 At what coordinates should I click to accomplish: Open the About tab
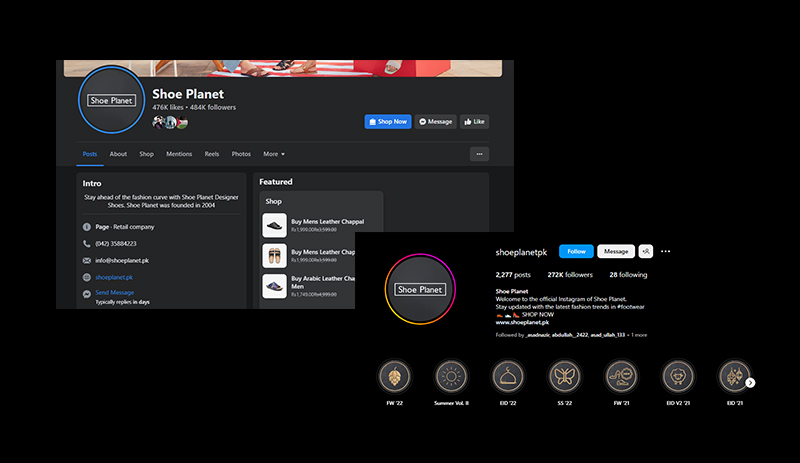[118, 154]
